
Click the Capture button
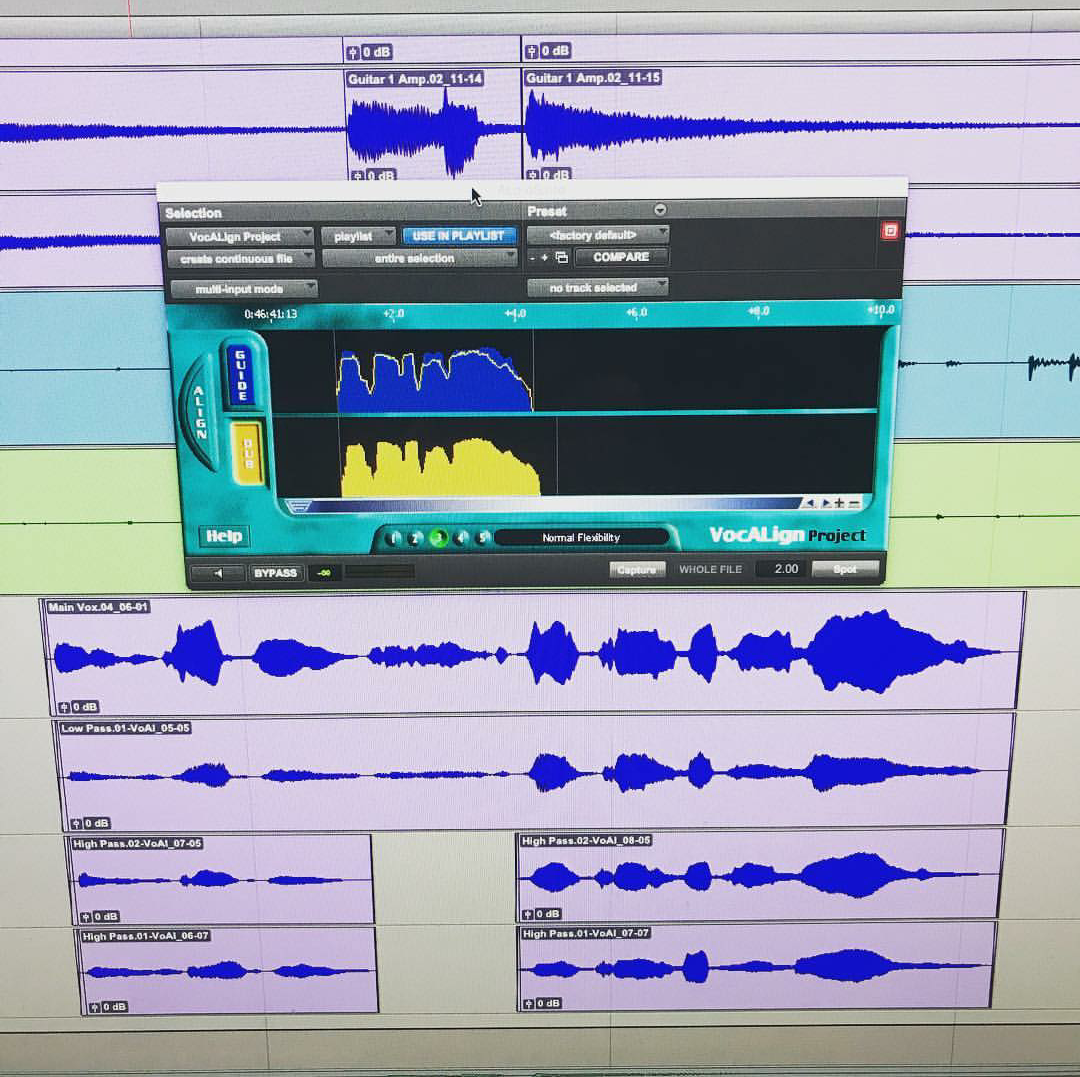pos(637,569)
